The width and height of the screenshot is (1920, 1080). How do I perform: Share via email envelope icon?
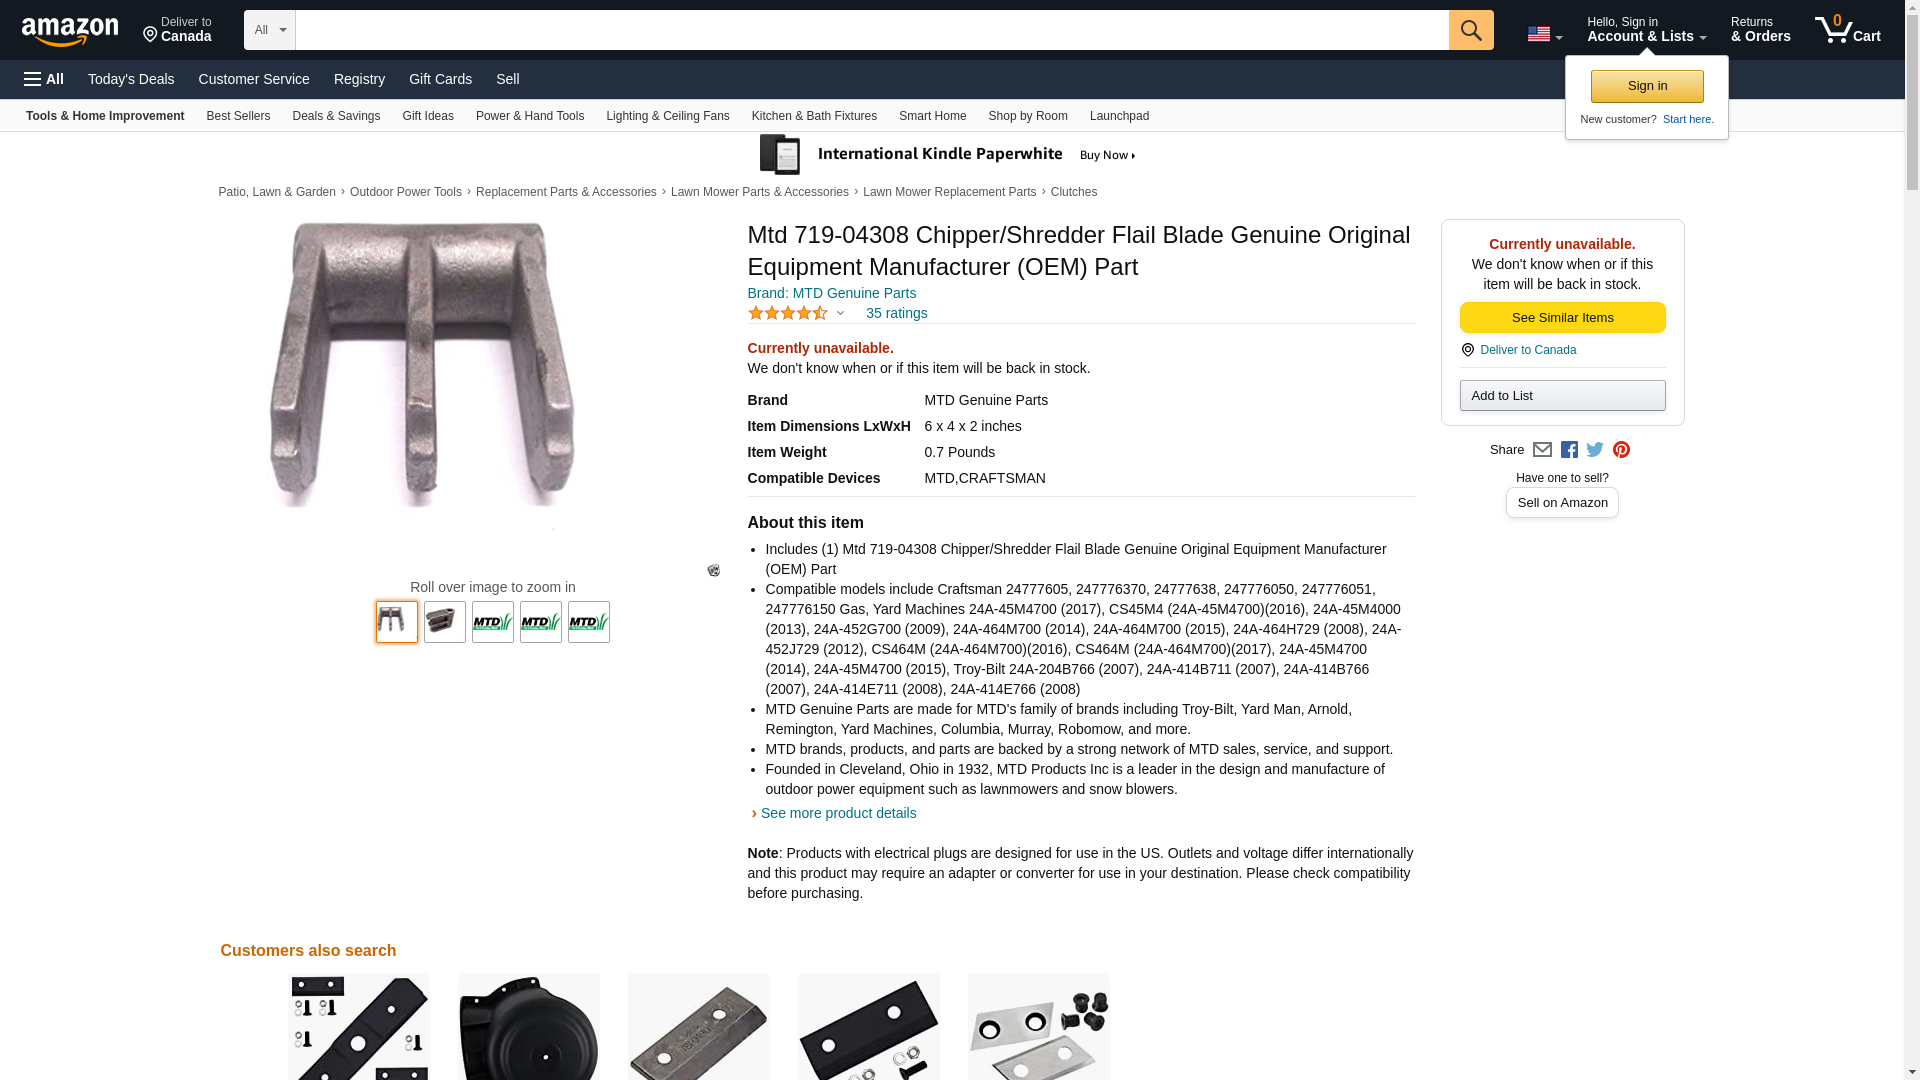1542,450
